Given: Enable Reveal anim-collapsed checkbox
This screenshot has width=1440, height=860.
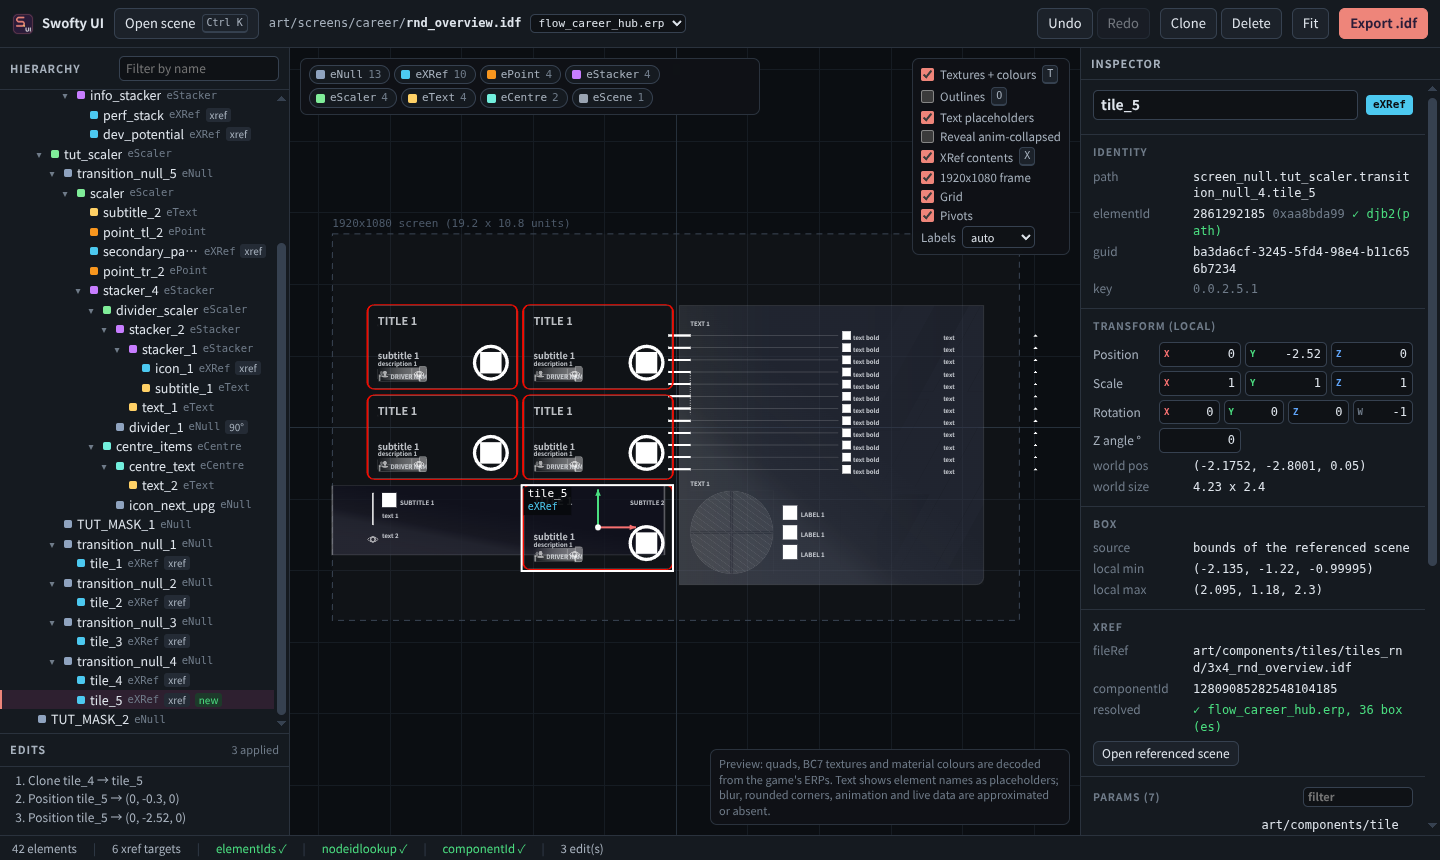Looking at the screenshot, I should click(927, 137).
